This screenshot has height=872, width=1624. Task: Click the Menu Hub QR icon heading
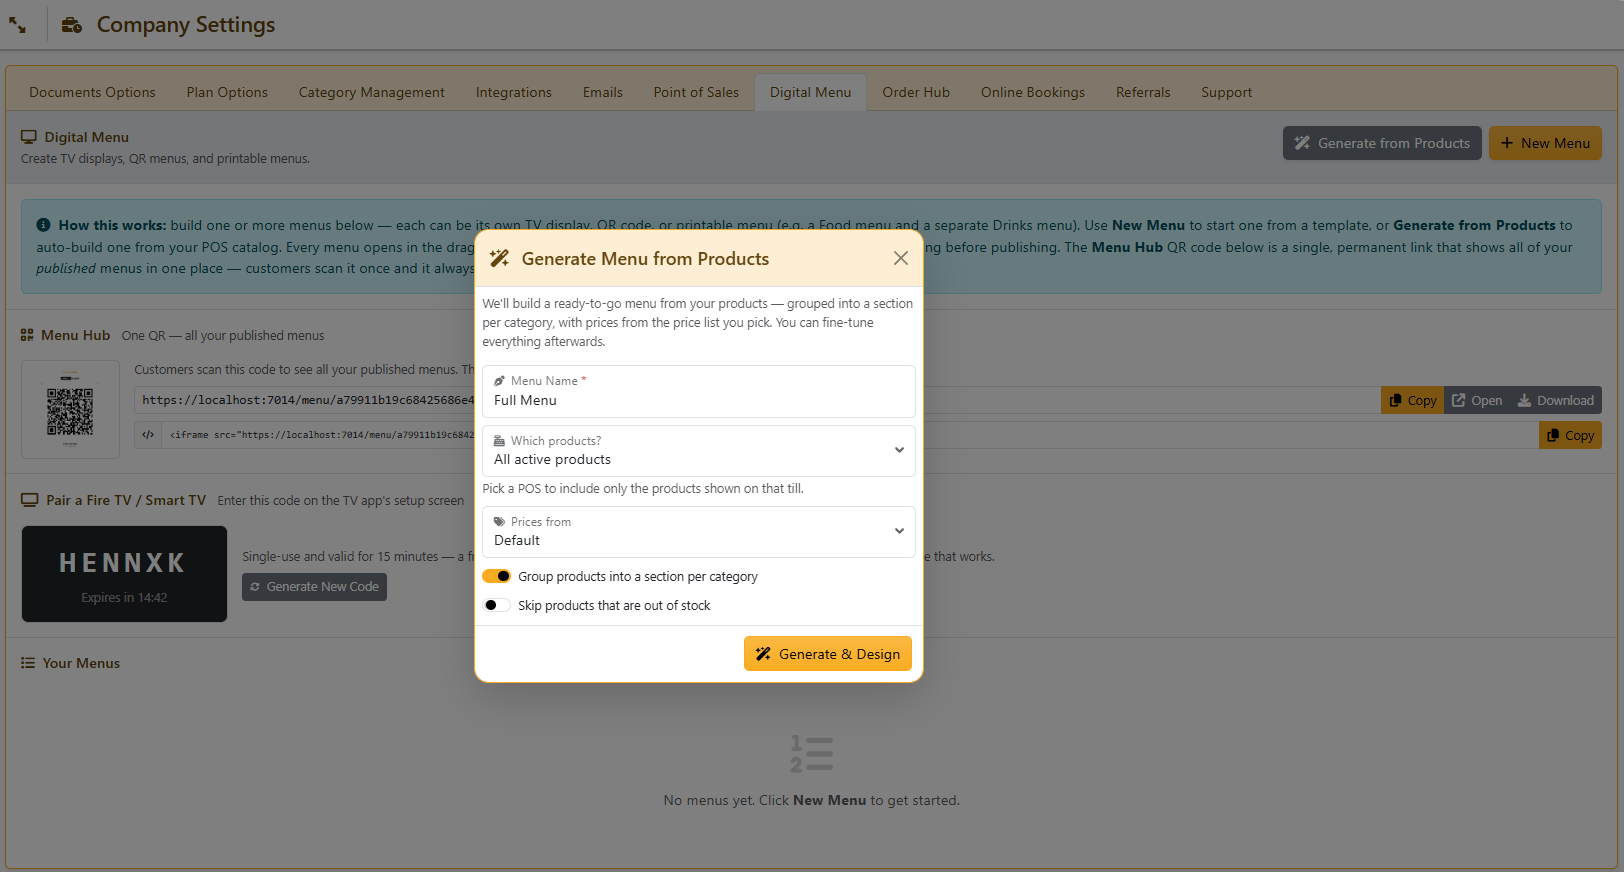pyautogui.click(x=27, y=335)
